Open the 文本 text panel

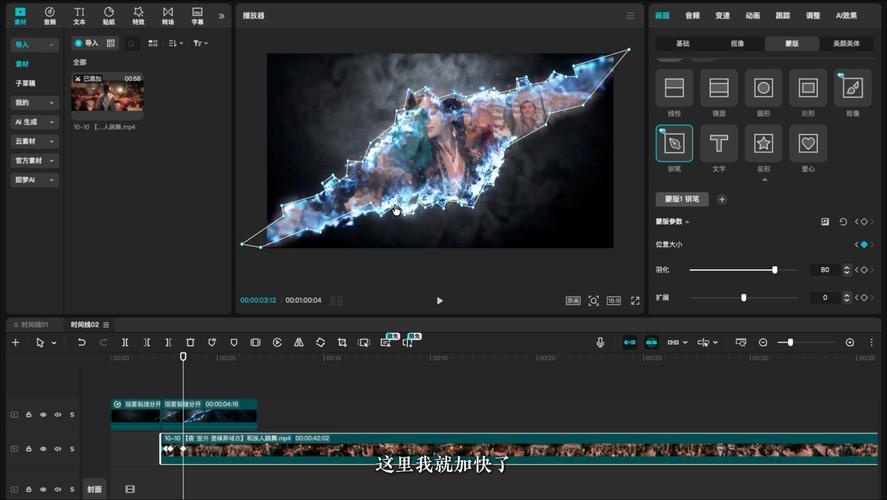79,16
